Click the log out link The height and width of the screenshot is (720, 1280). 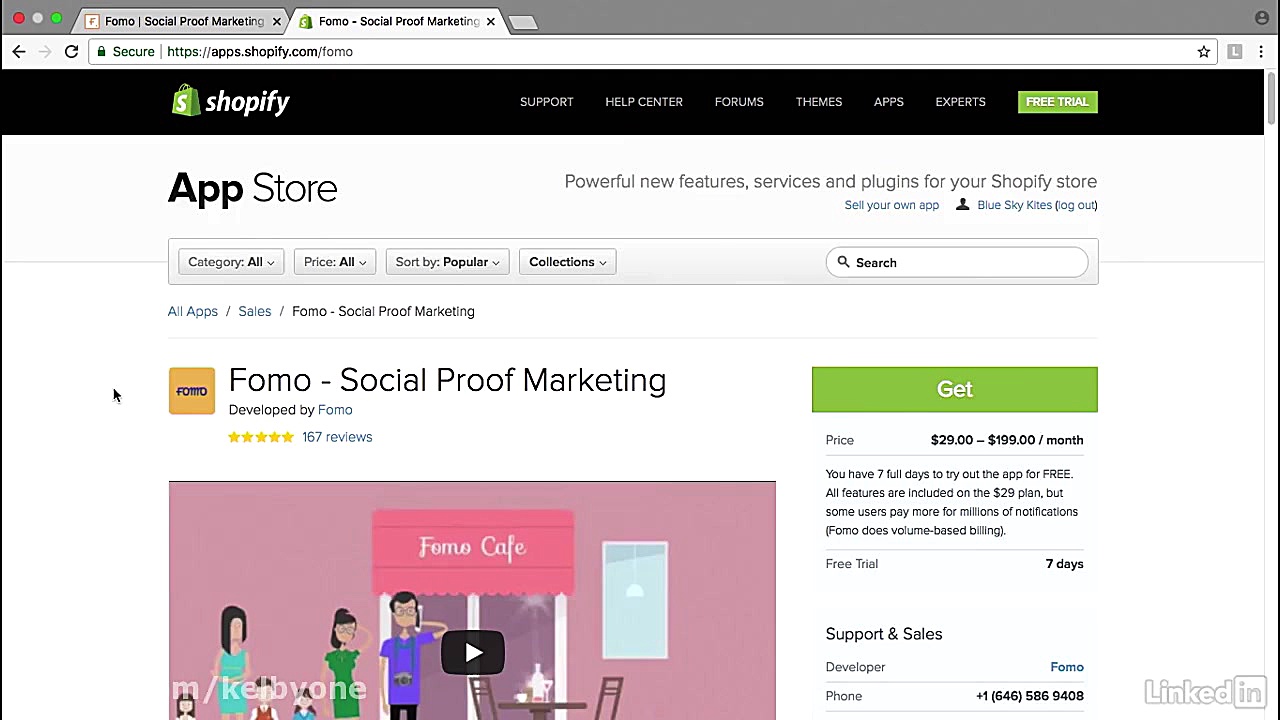(1076, 205)
